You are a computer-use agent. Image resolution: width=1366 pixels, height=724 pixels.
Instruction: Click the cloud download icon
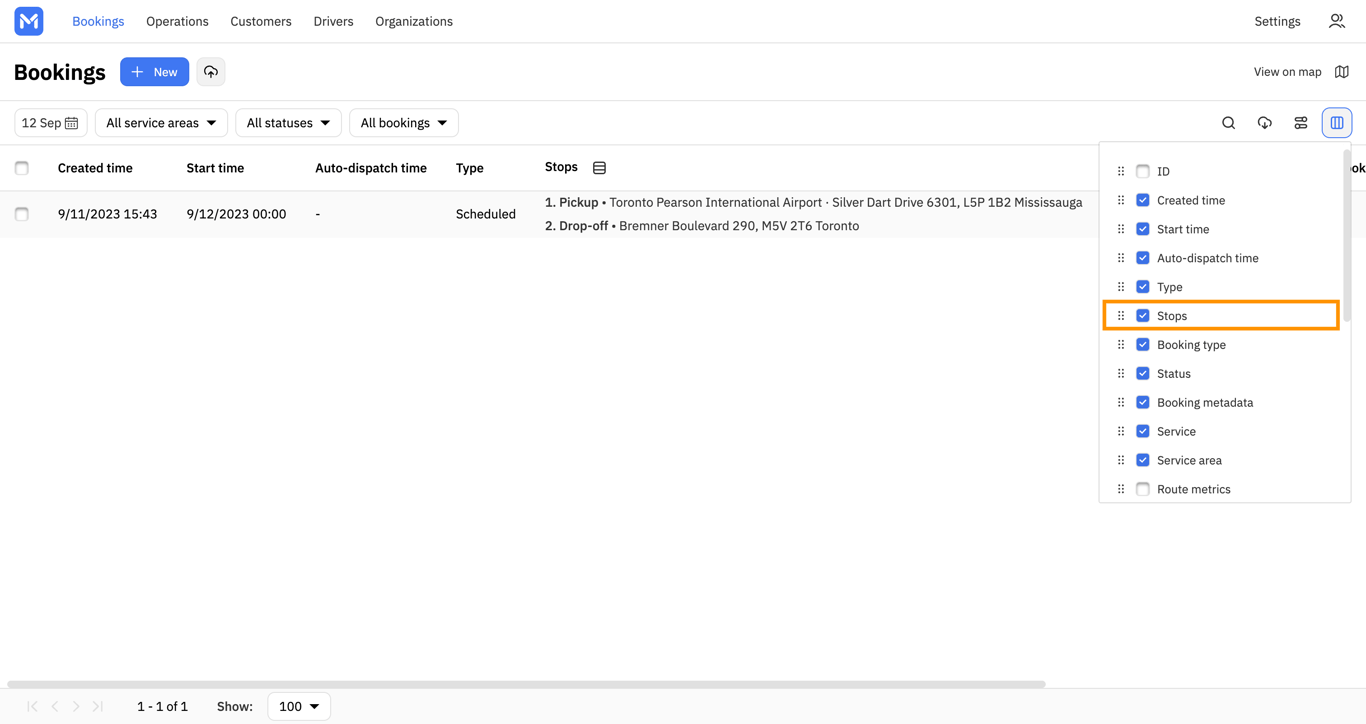(1265, 123)
